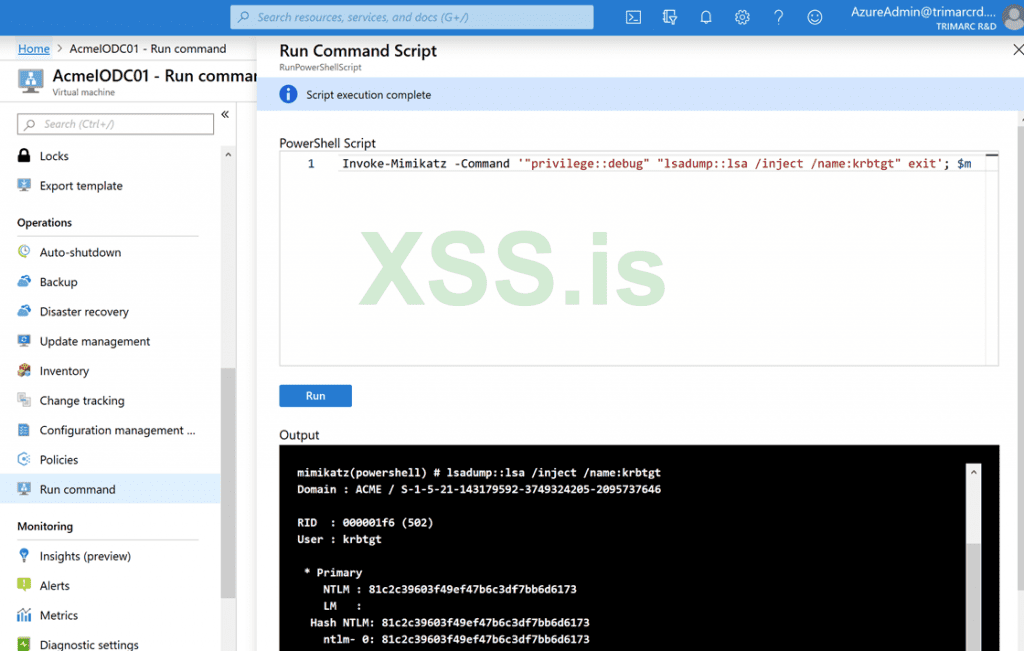Focus the sidebar Search (Ctrl+/) field
1024x651 pixels.
[x=116, y=124]
